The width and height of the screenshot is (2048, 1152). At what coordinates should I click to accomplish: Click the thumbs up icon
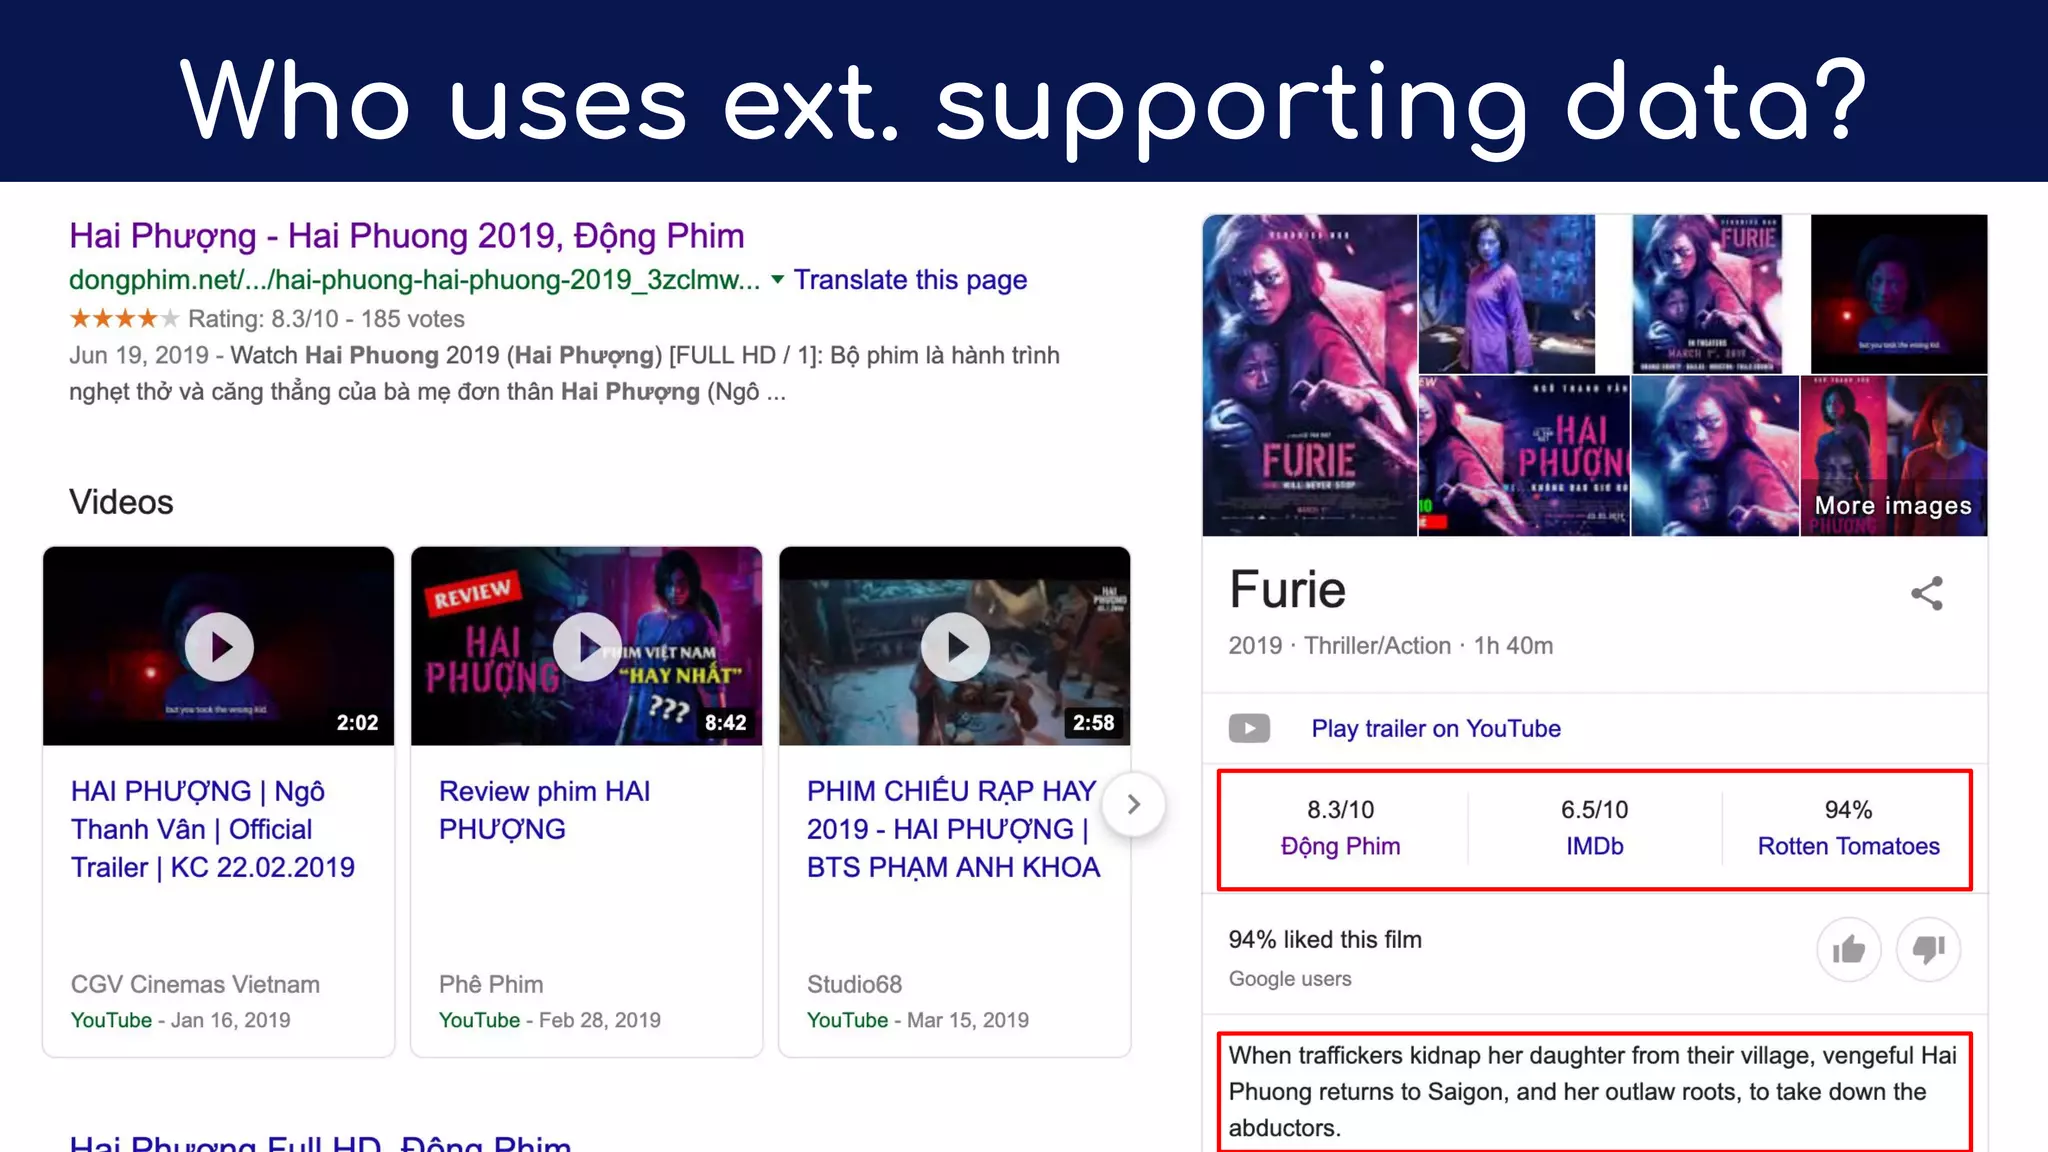(x=1848, y=949)
